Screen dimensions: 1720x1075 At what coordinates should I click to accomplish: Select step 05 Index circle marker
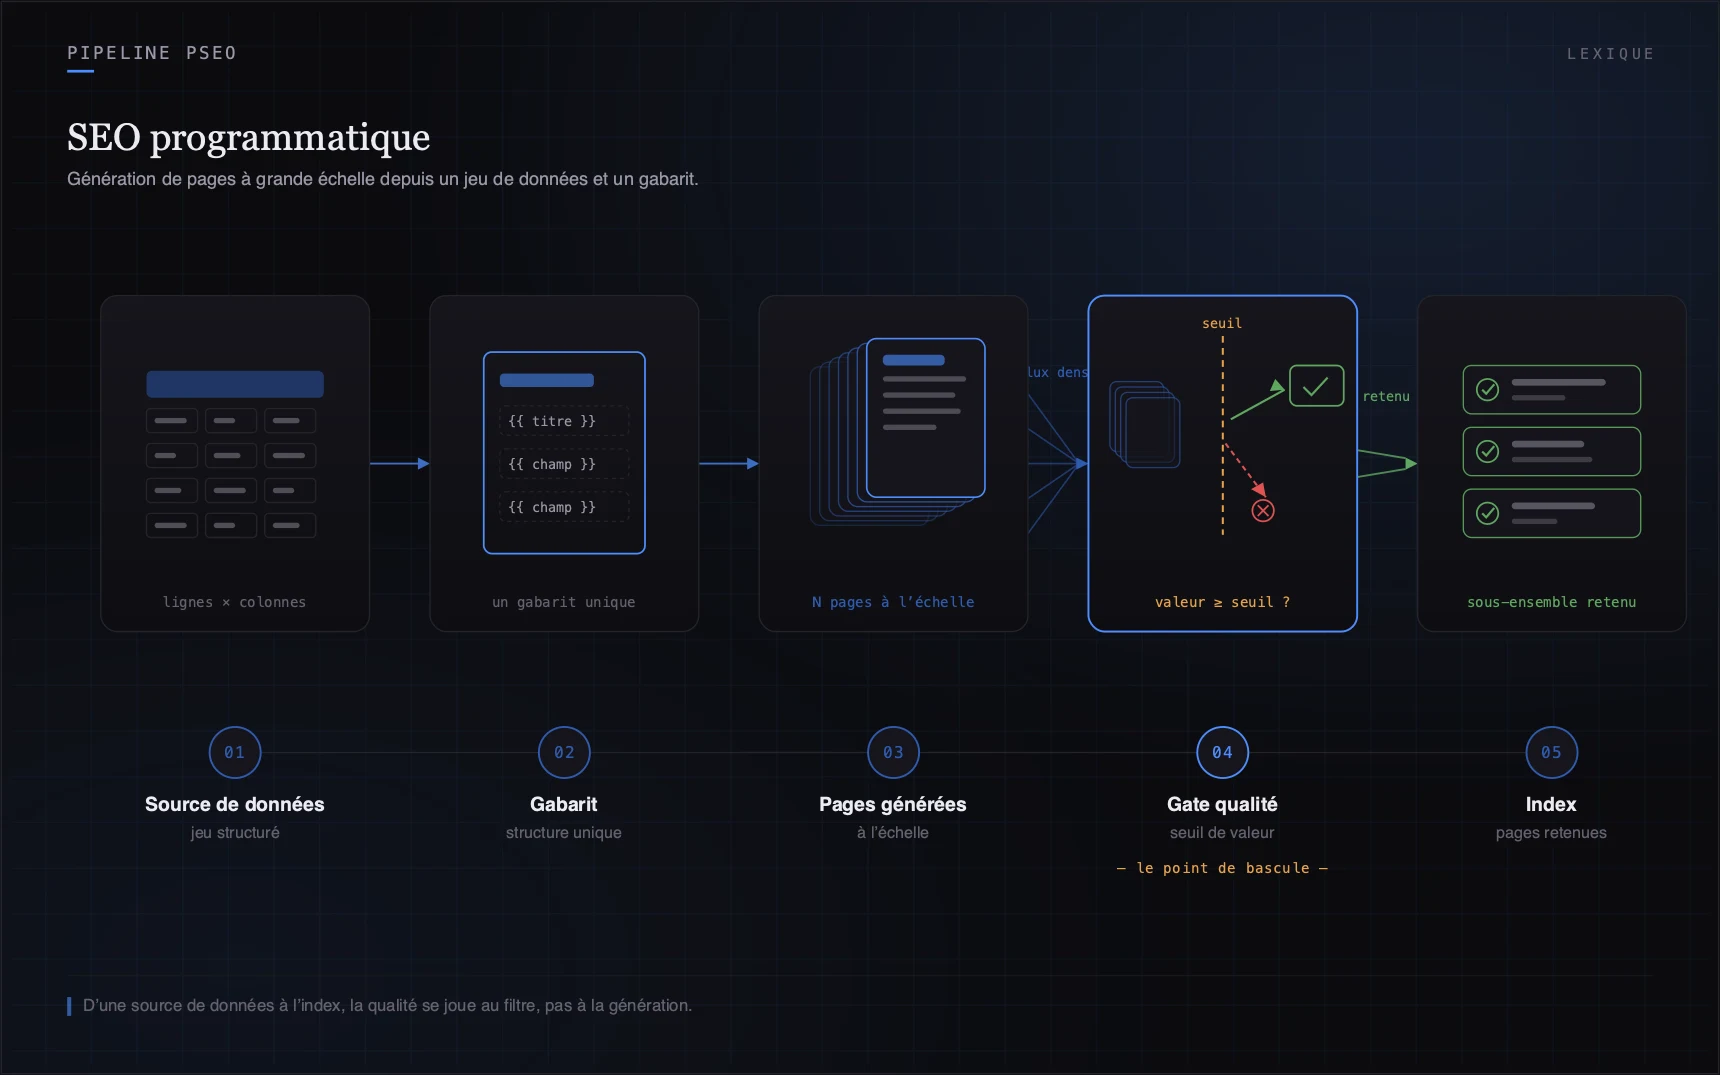coord(1551,752)
